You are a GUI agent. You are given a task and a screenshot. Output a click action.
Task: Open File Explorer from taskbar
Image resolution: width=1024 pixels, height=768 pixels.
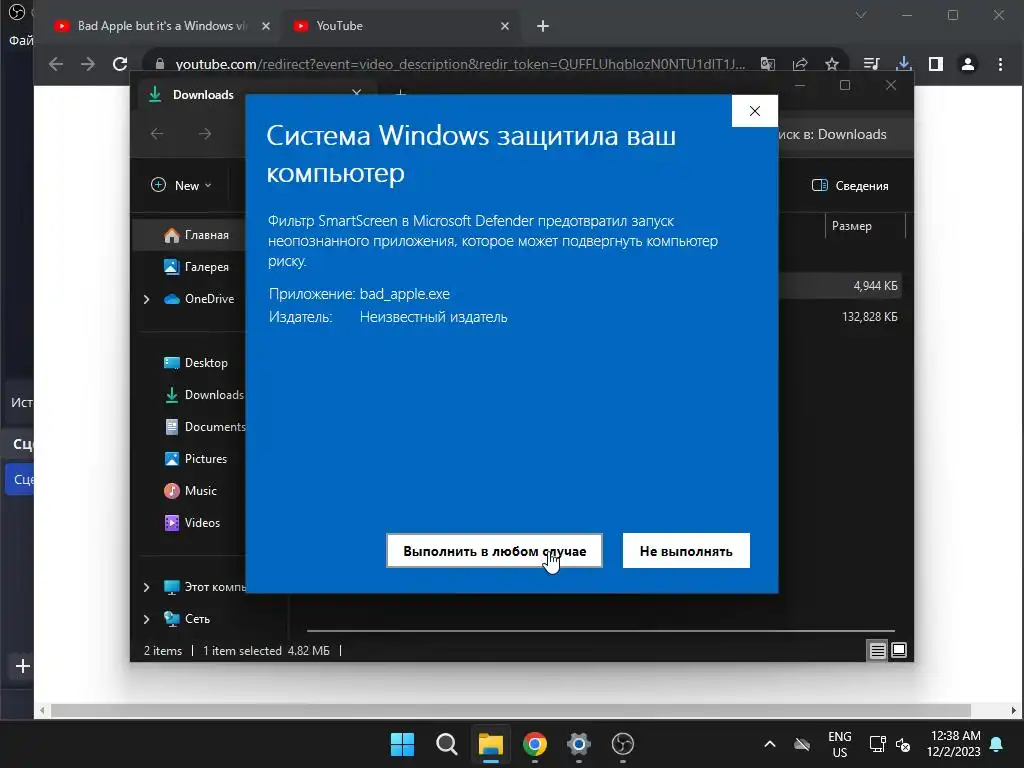[490, 744]
